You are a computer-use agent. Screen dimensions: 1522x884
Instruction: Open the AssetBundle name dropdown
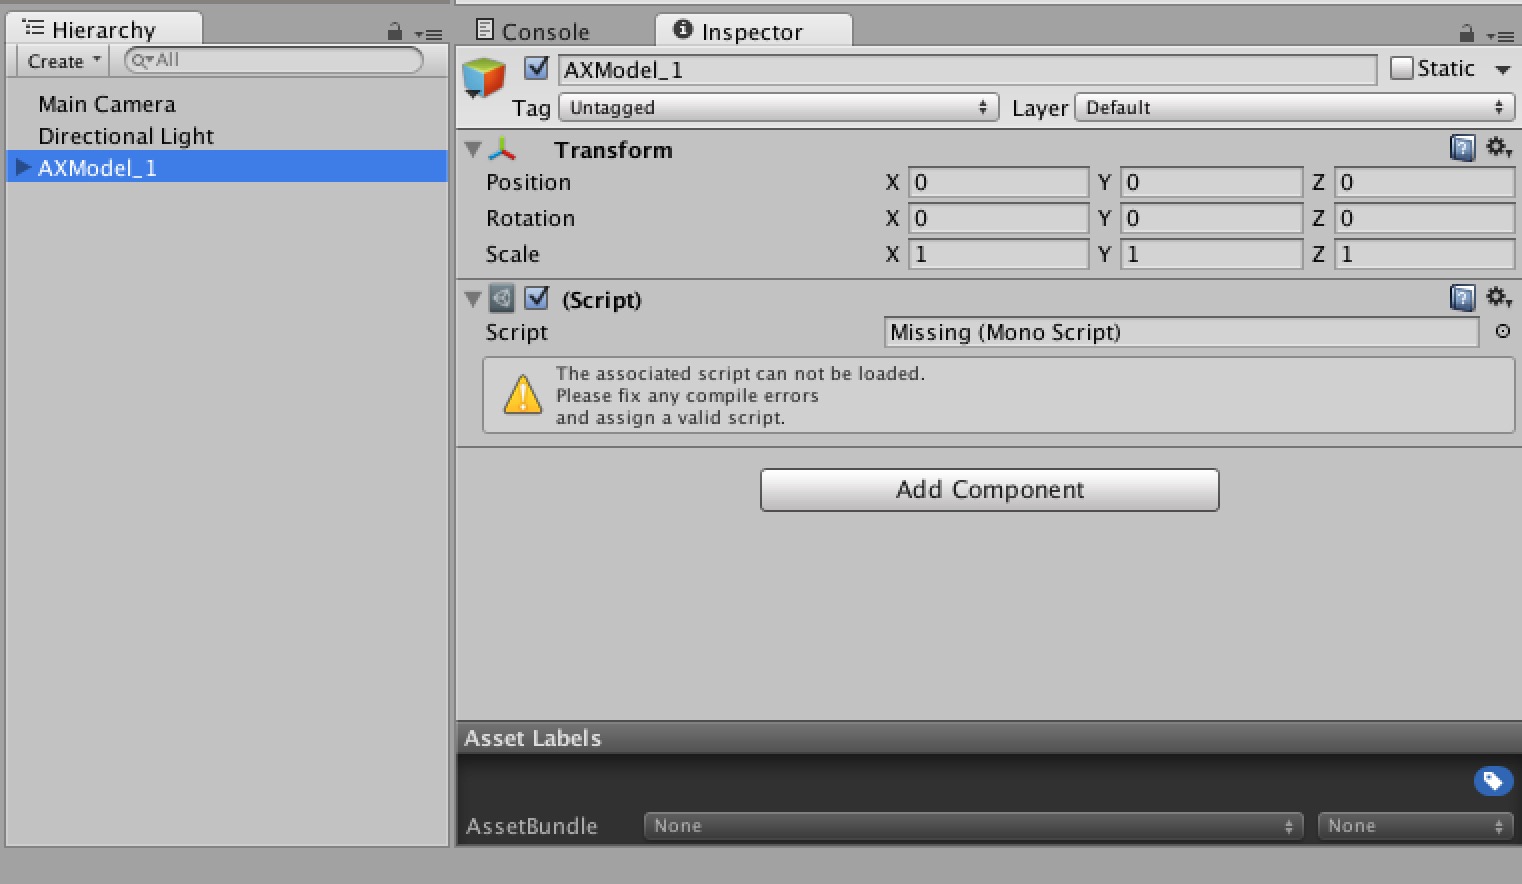click(974, 826)
